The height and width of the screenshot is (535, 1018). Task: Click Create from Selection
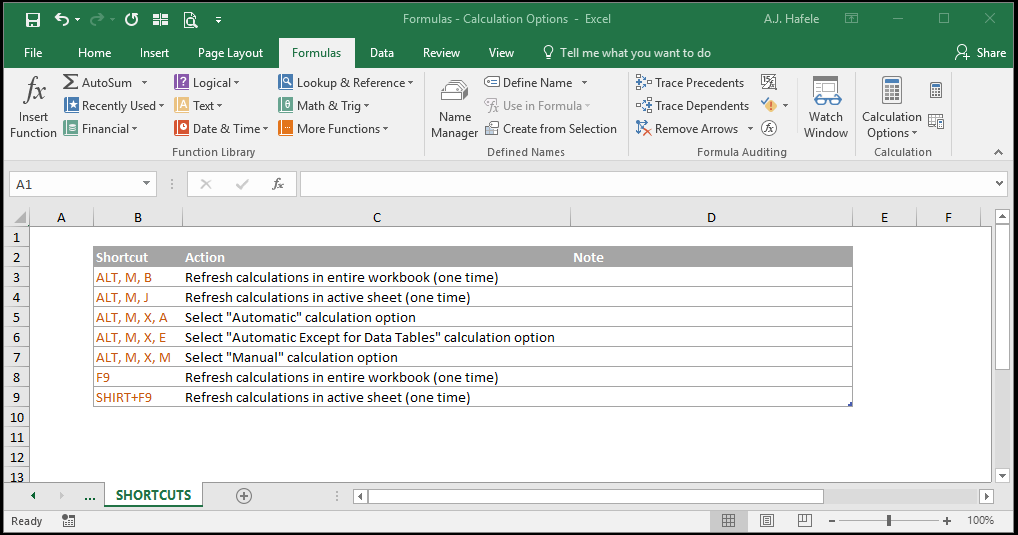(551, 129)
